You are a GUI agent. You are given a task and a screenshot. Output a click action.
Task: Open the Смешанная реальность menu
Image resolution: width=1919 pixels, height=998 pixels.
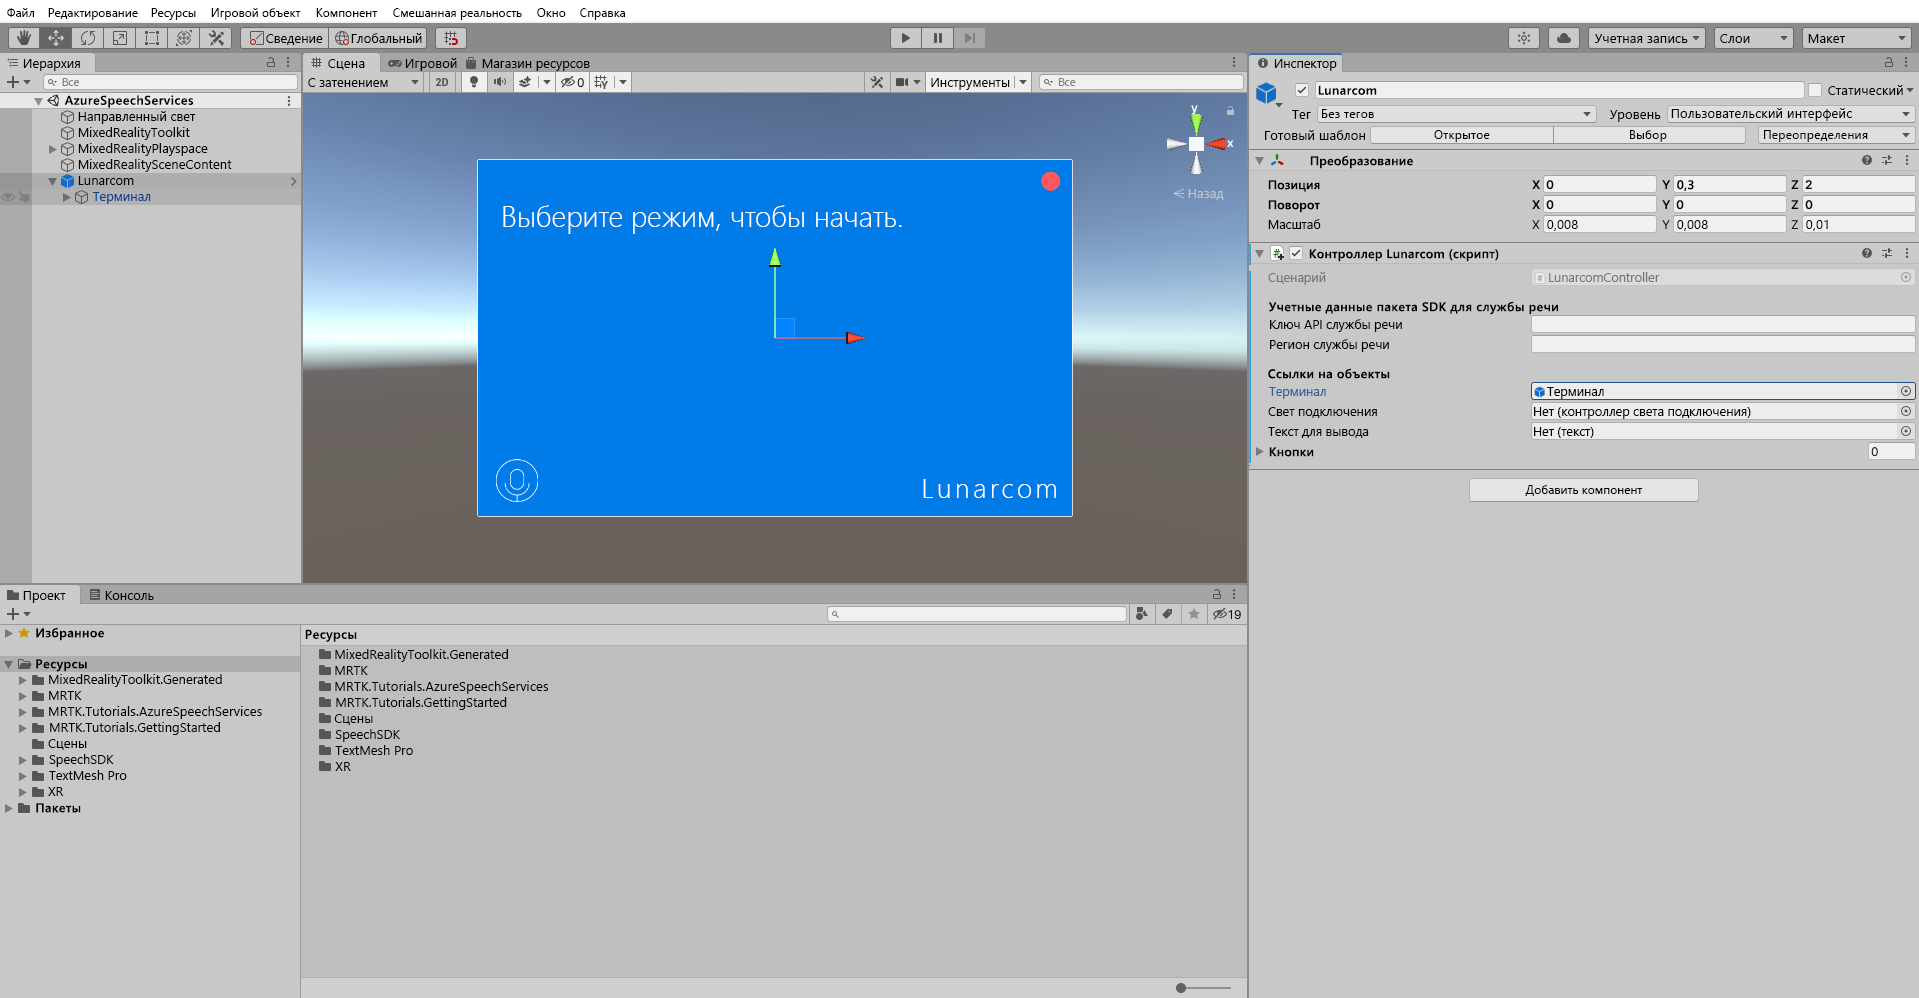(x=457, y=12)
